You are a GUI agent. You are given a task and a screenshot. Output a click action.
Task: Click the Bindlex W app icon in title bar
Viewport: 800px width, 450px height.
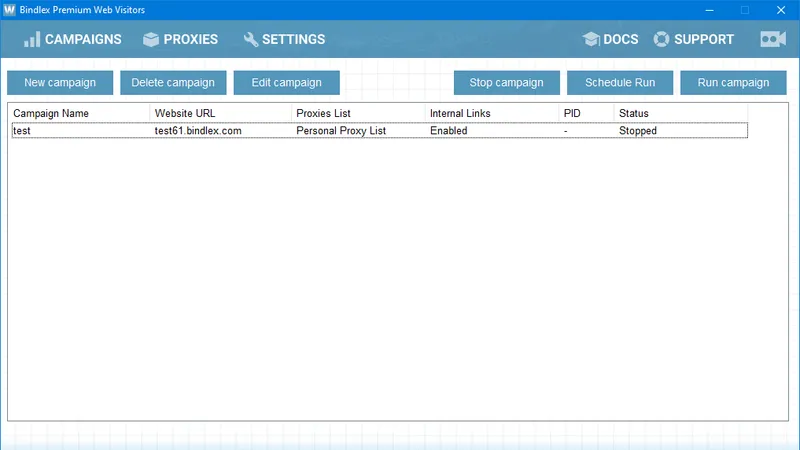coord(9,10)
